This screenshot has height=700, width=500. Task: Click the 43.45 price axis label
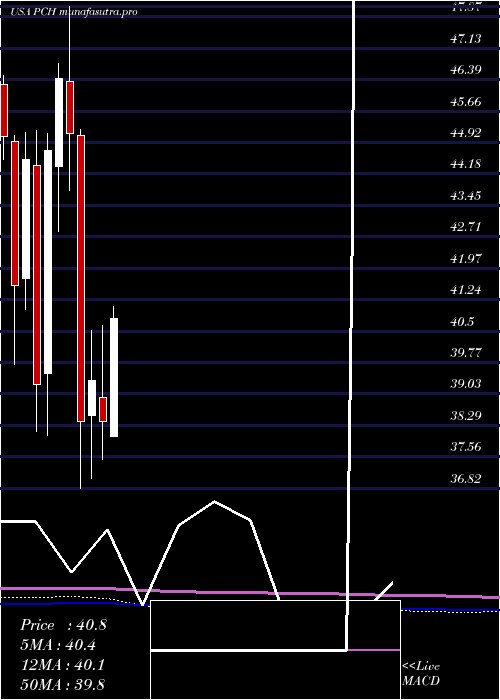pyautogui.click(x=466, y=196)
